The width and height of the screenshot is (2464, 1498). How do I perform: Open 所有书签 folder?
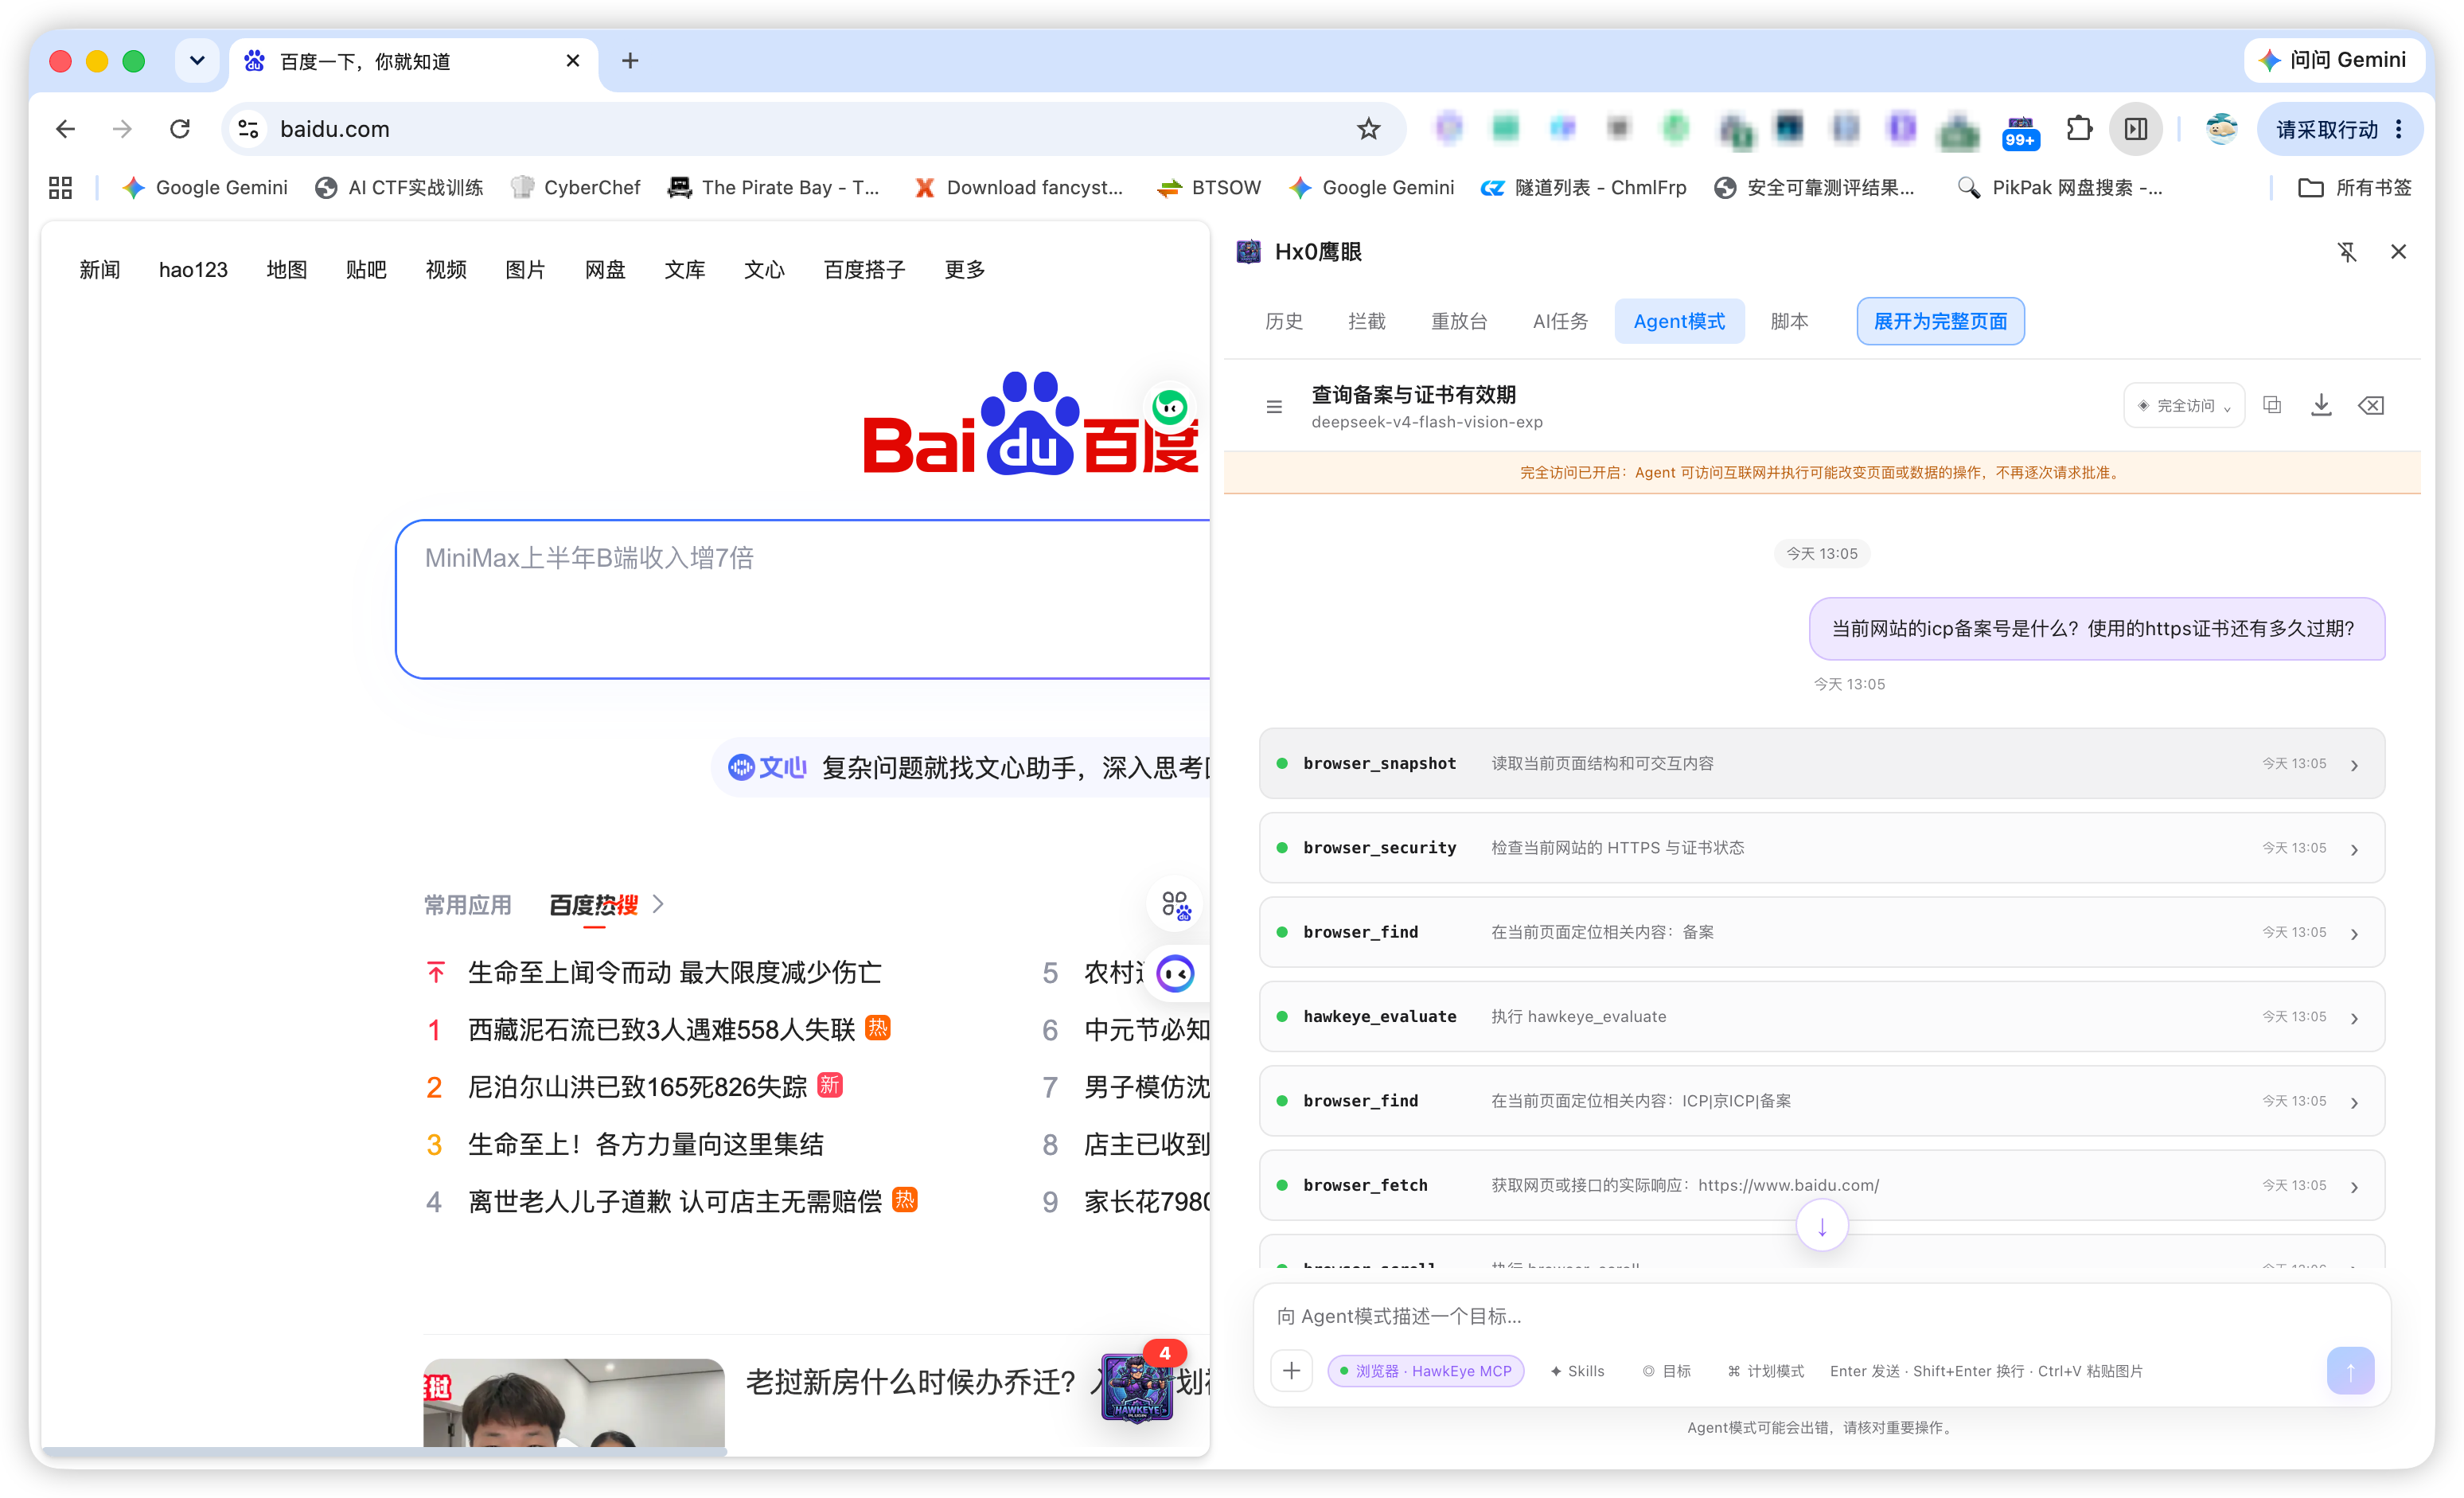coord(2355,187)
